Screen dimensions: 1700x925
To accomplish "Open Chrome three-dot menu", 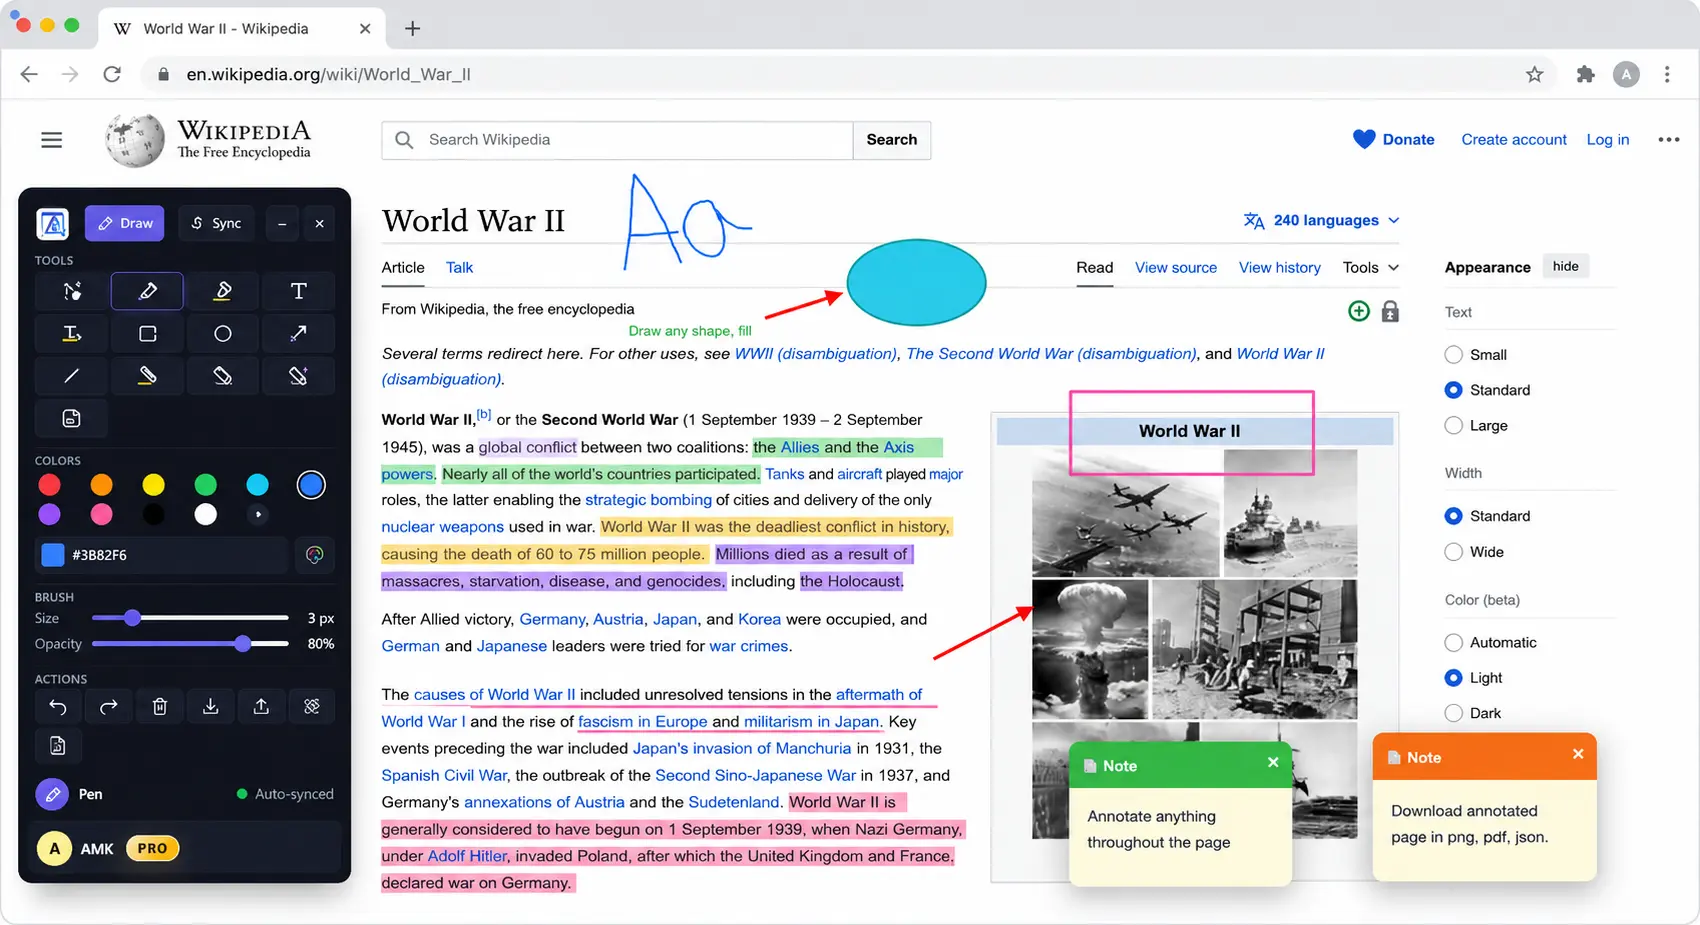I will tap(1667, 74).
